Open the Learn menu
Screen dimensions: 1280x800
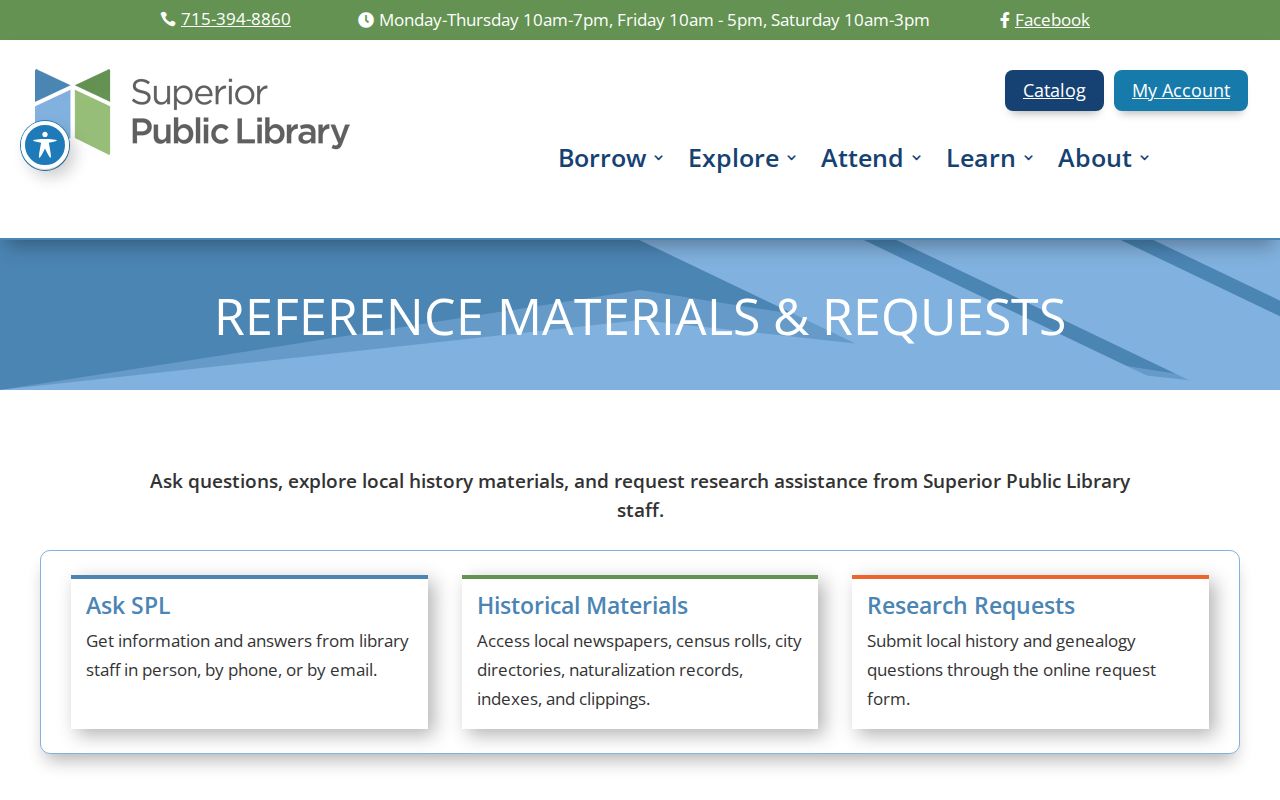pyautogui.click(x=990, y=158)
